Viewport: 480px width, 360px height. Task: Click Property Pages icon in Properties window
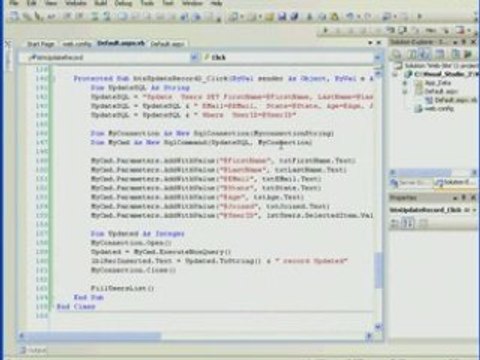(x=423, y=224)
